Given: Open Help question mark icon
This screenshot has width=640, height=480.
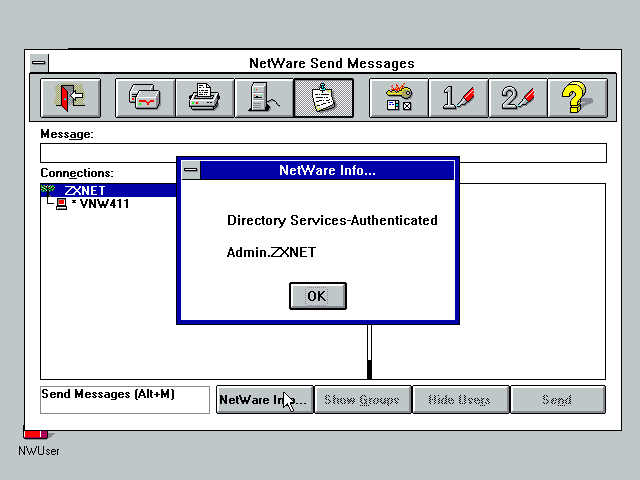Looking at the screenshot, I should pos(578,98).
